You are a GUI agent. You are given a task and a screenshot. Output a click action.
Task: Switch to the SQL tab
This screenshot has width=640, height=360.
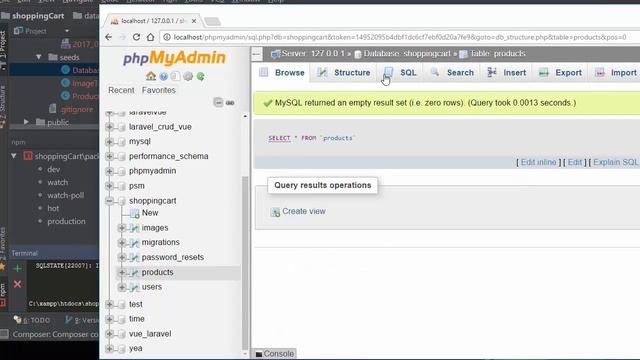(400, 73)
